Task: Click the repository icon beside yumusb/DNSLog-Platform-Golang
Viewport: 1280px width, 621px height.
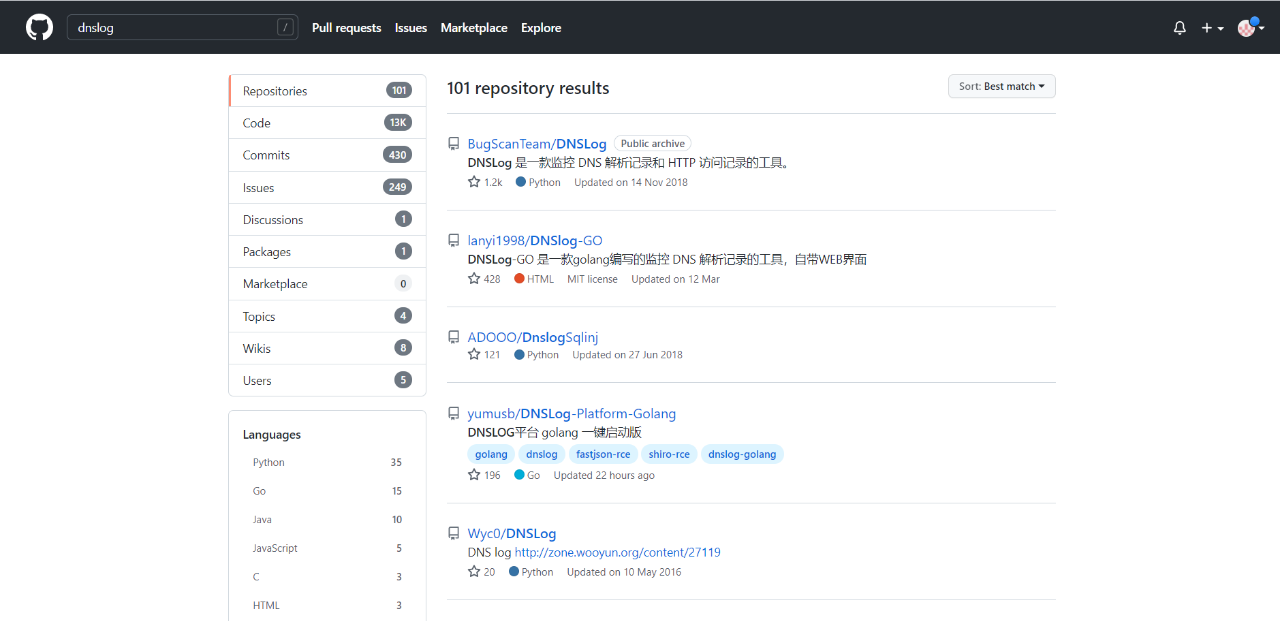Action: coord(454,414)
